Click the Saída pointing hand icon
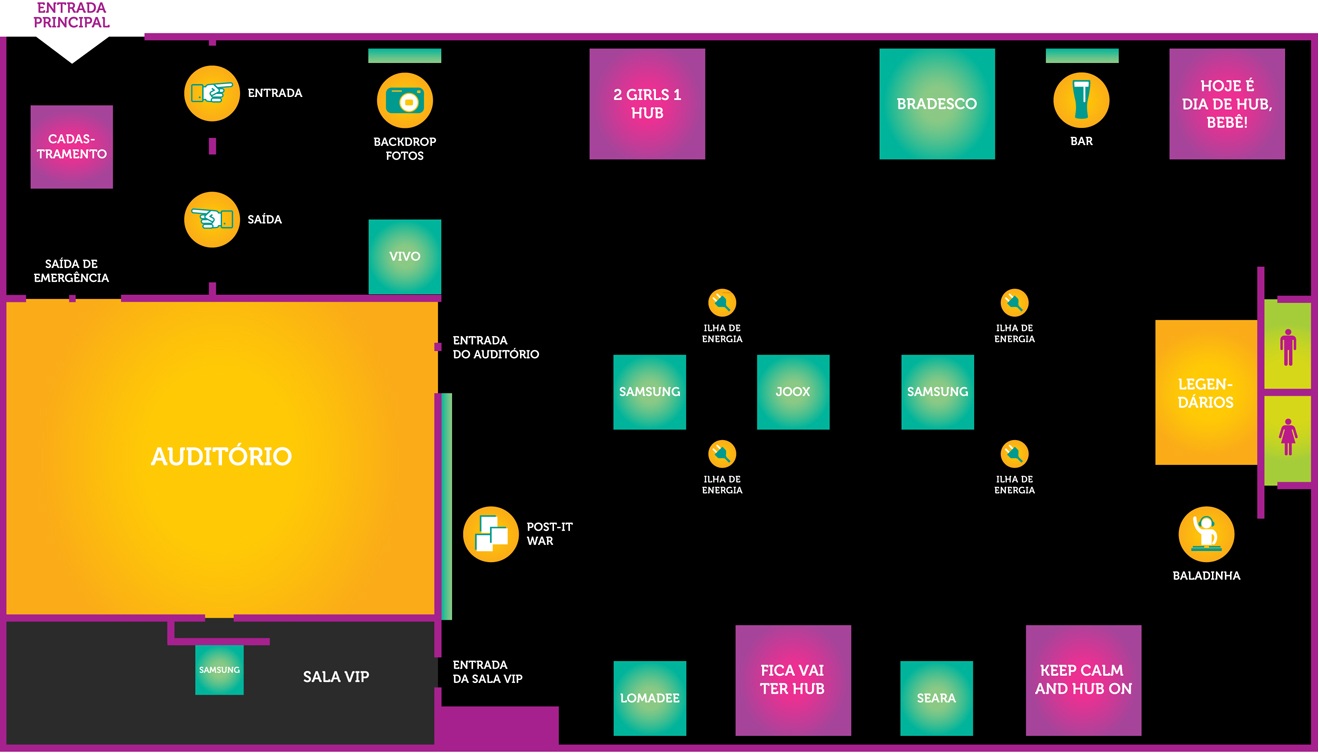Screen dimensions: 1319x753 [212, 219]
